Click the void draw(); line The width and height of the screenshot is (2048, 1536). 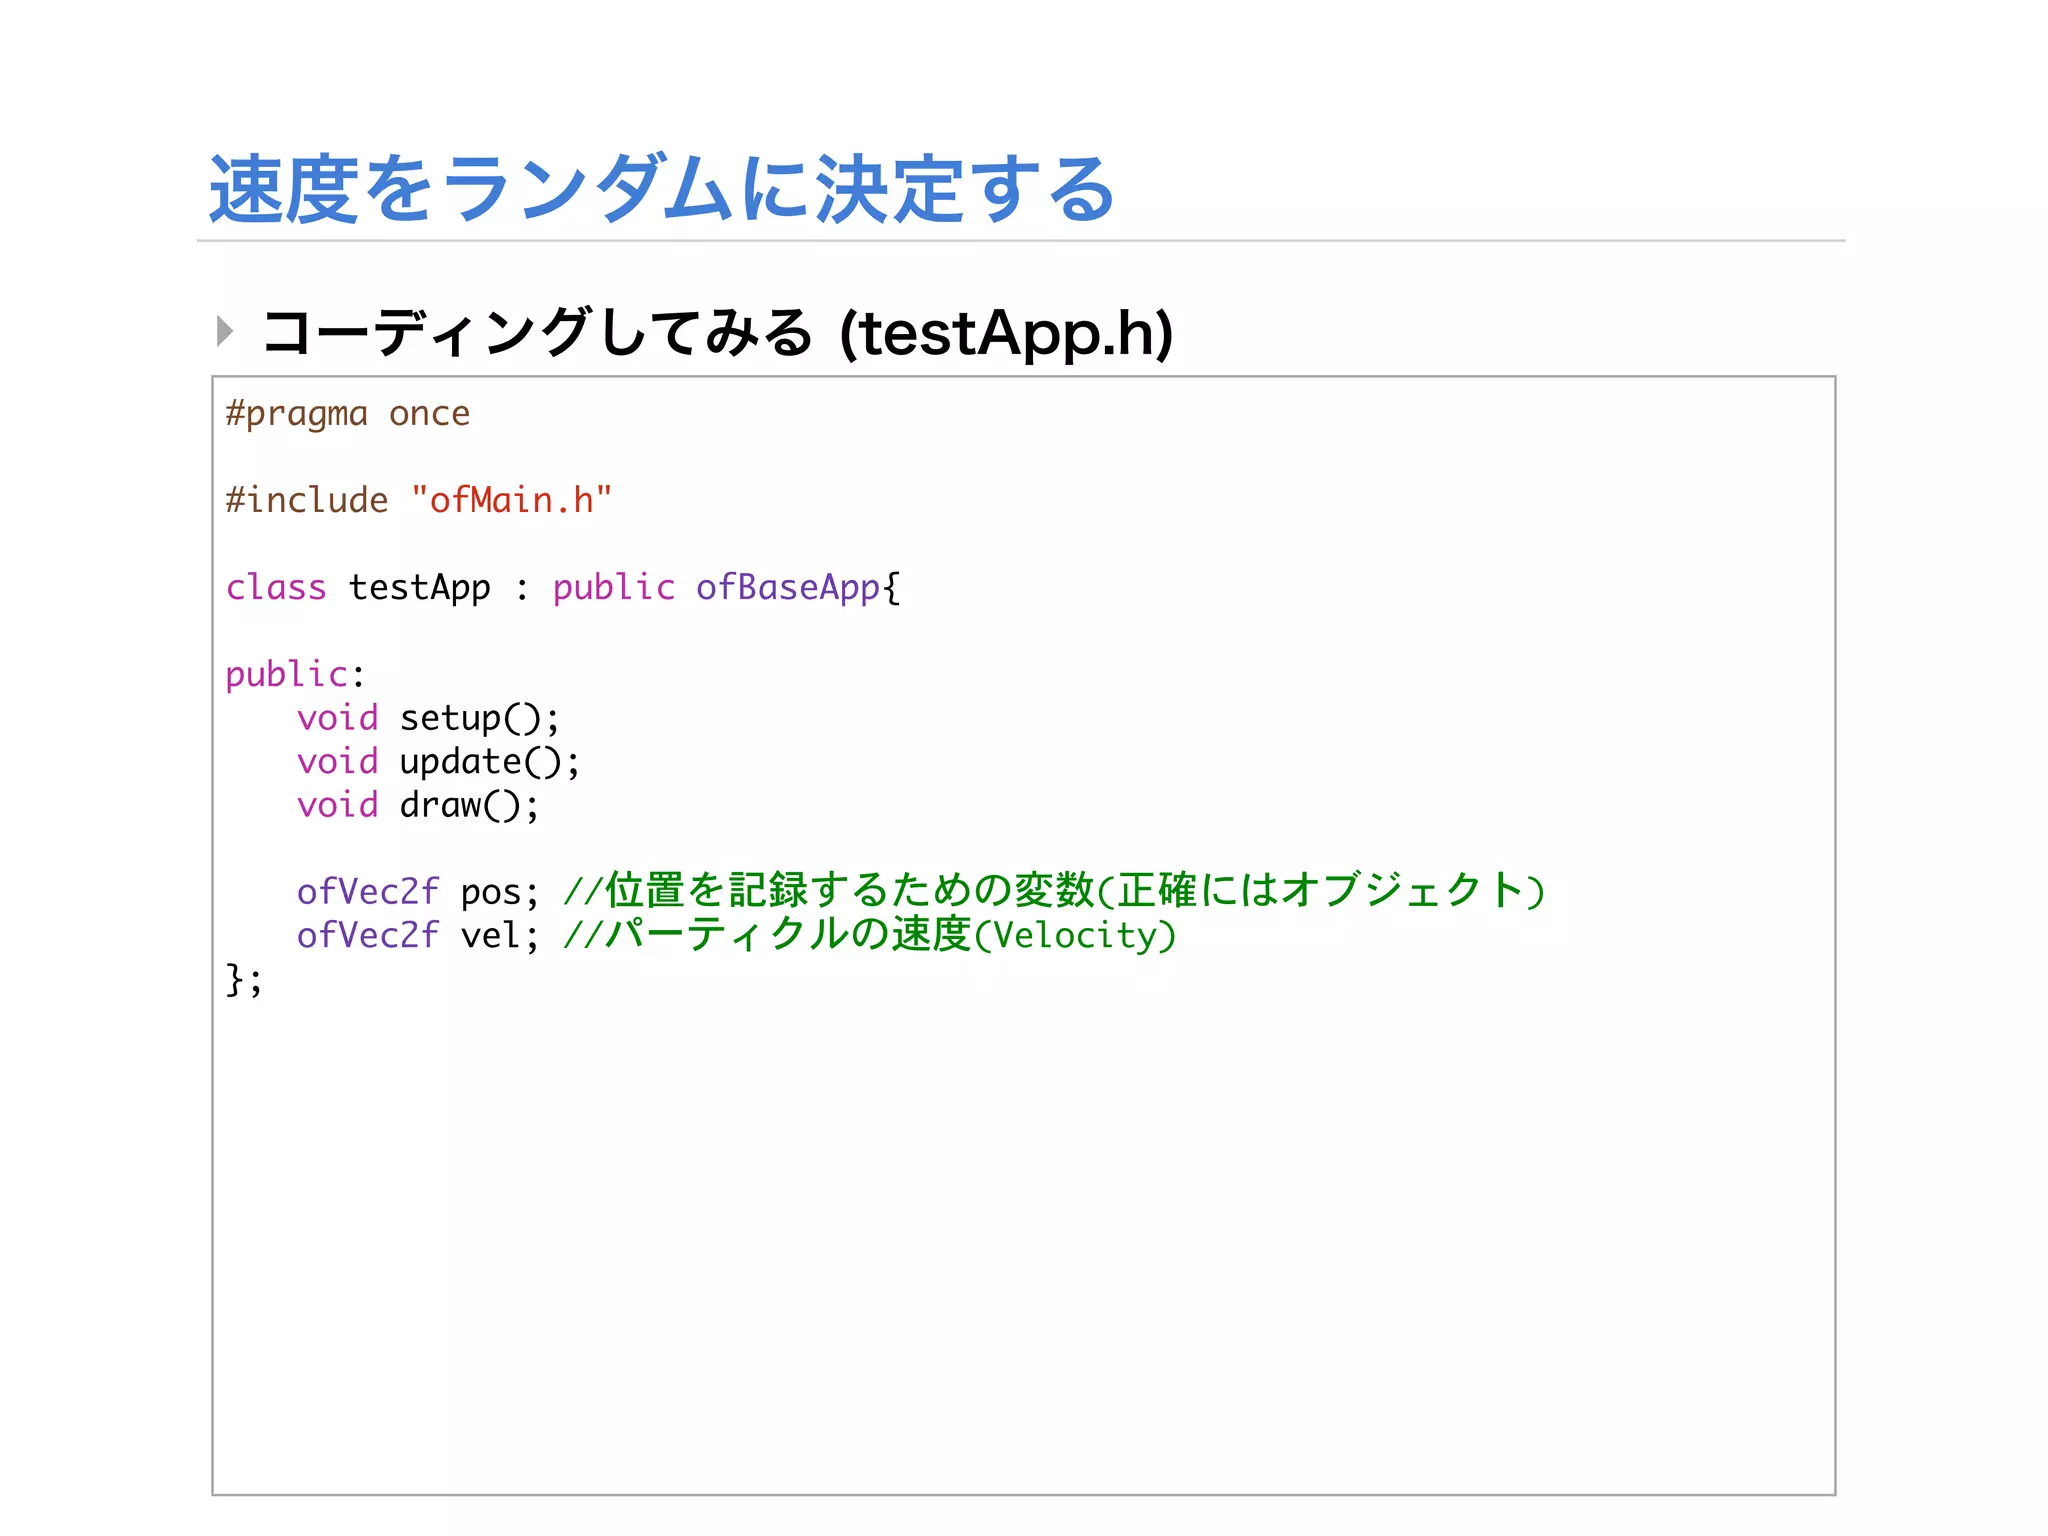coord(418,805)
